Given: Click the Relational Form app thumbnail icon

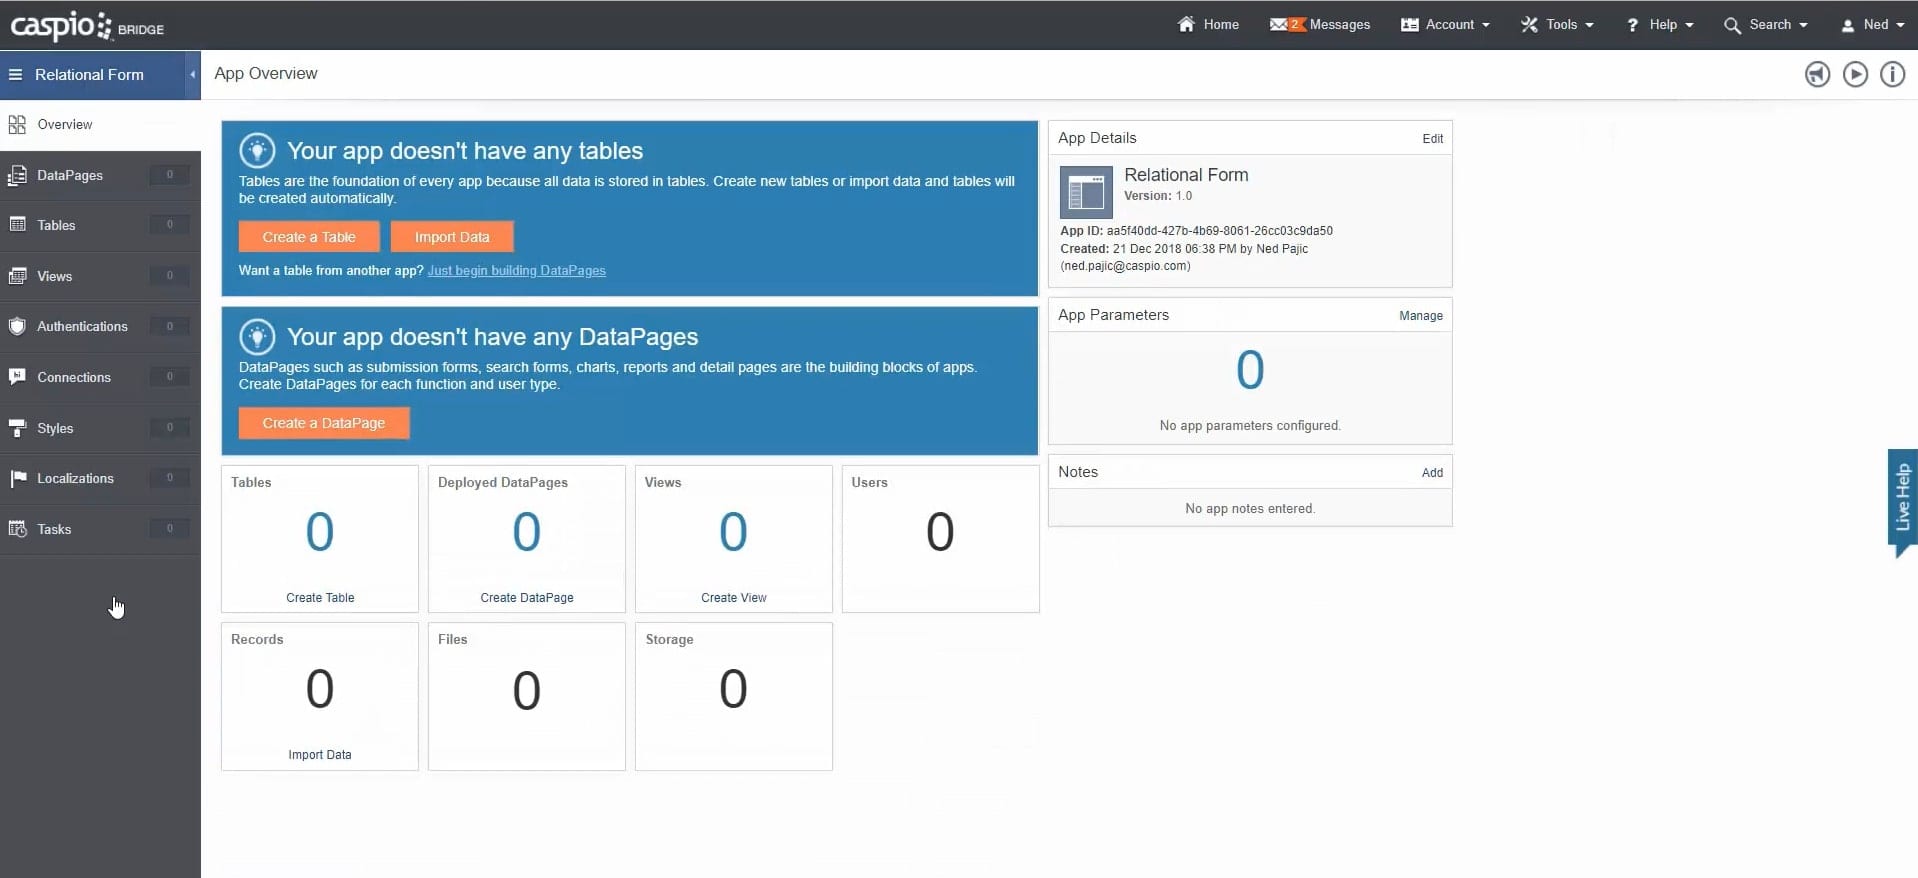Looking at the screenshot, I should coord(1086,192).
